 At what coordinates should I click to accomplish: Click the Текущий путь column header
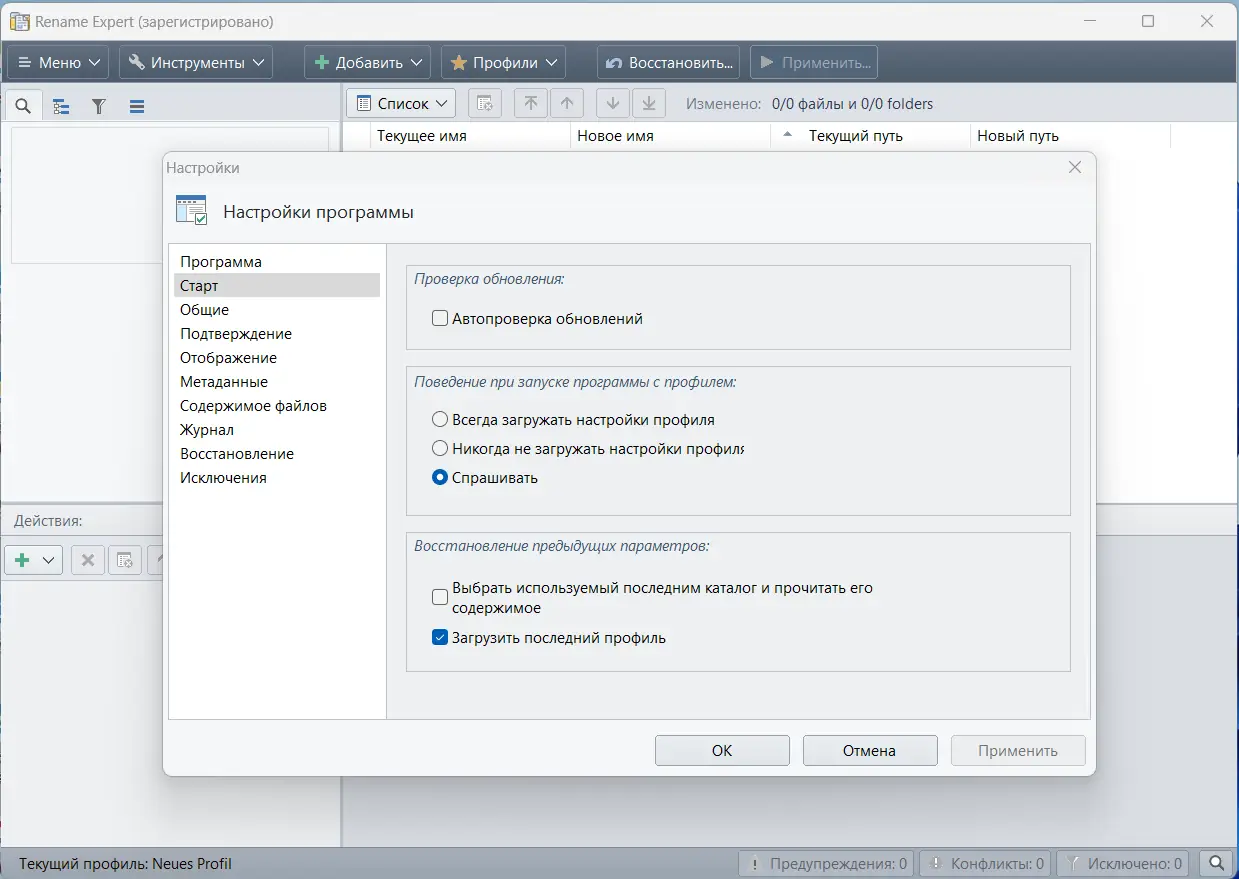(x=871, y=135)
